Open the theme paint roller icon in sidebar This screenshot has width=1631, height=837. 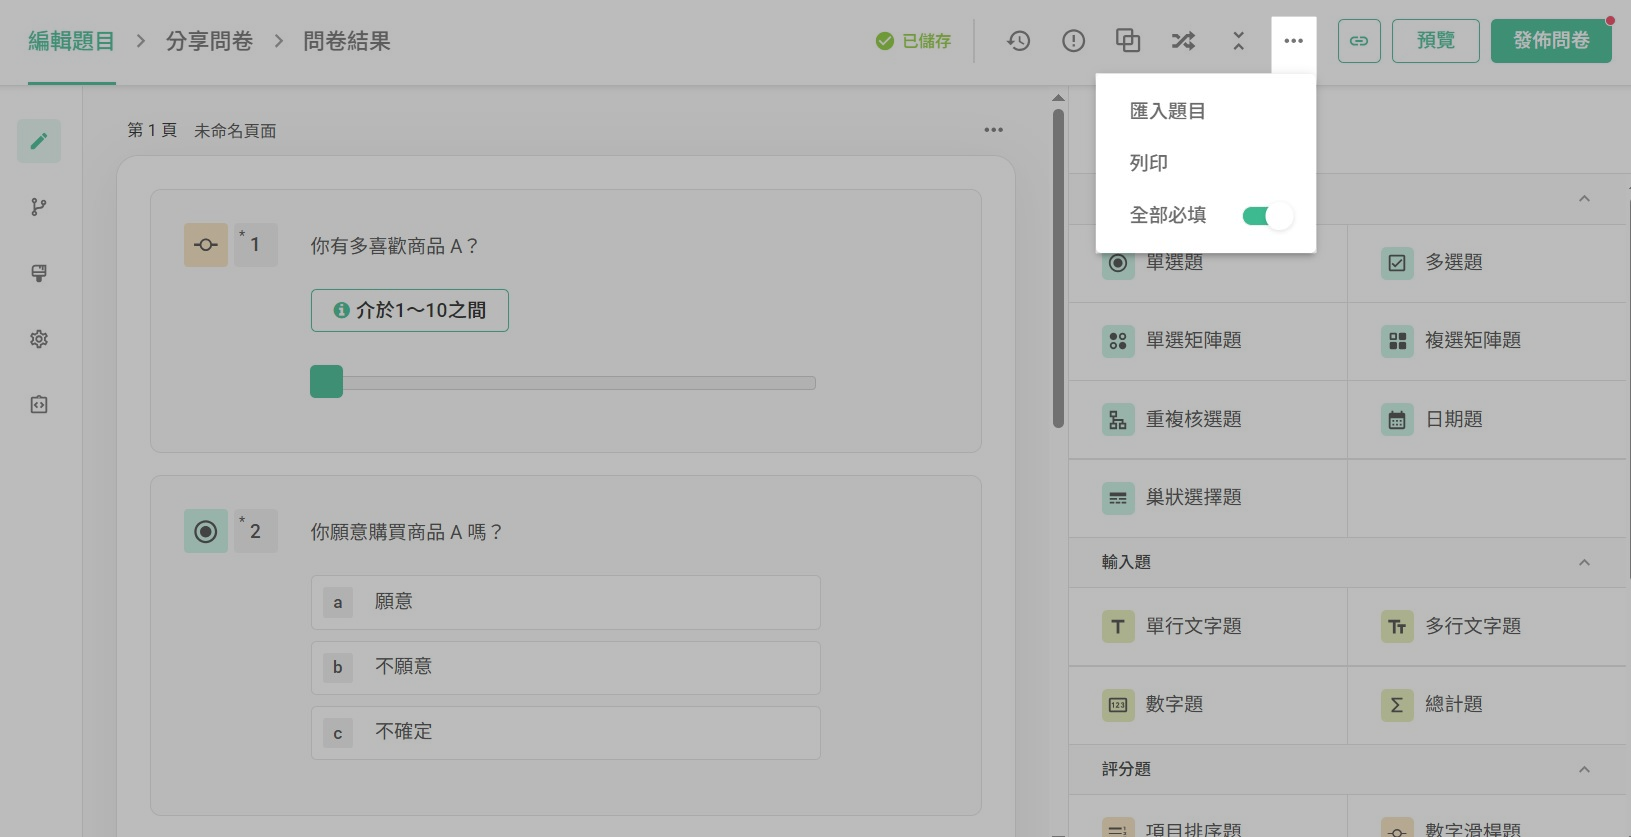(x=39, y=273)
